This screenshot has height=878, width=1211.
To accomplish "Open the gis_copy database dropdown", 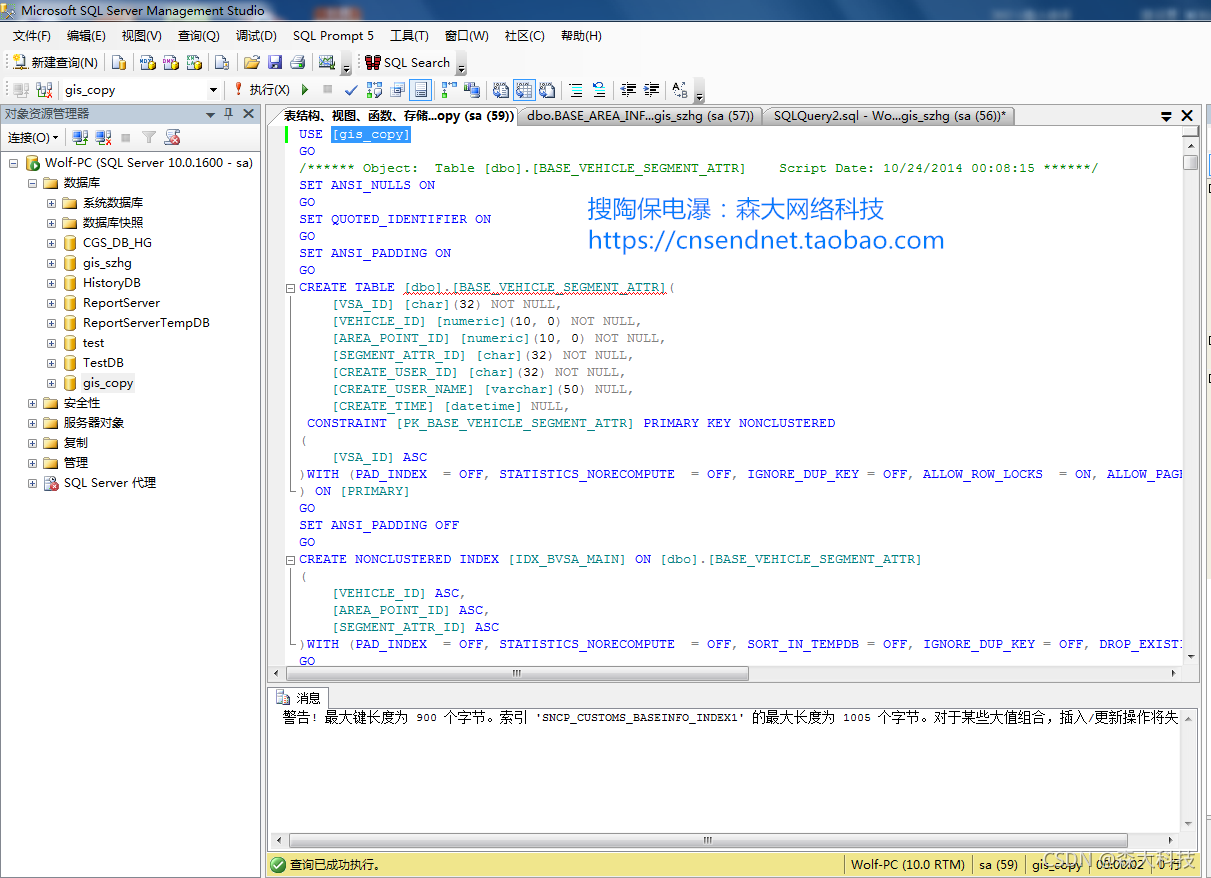I will [213, 90].
